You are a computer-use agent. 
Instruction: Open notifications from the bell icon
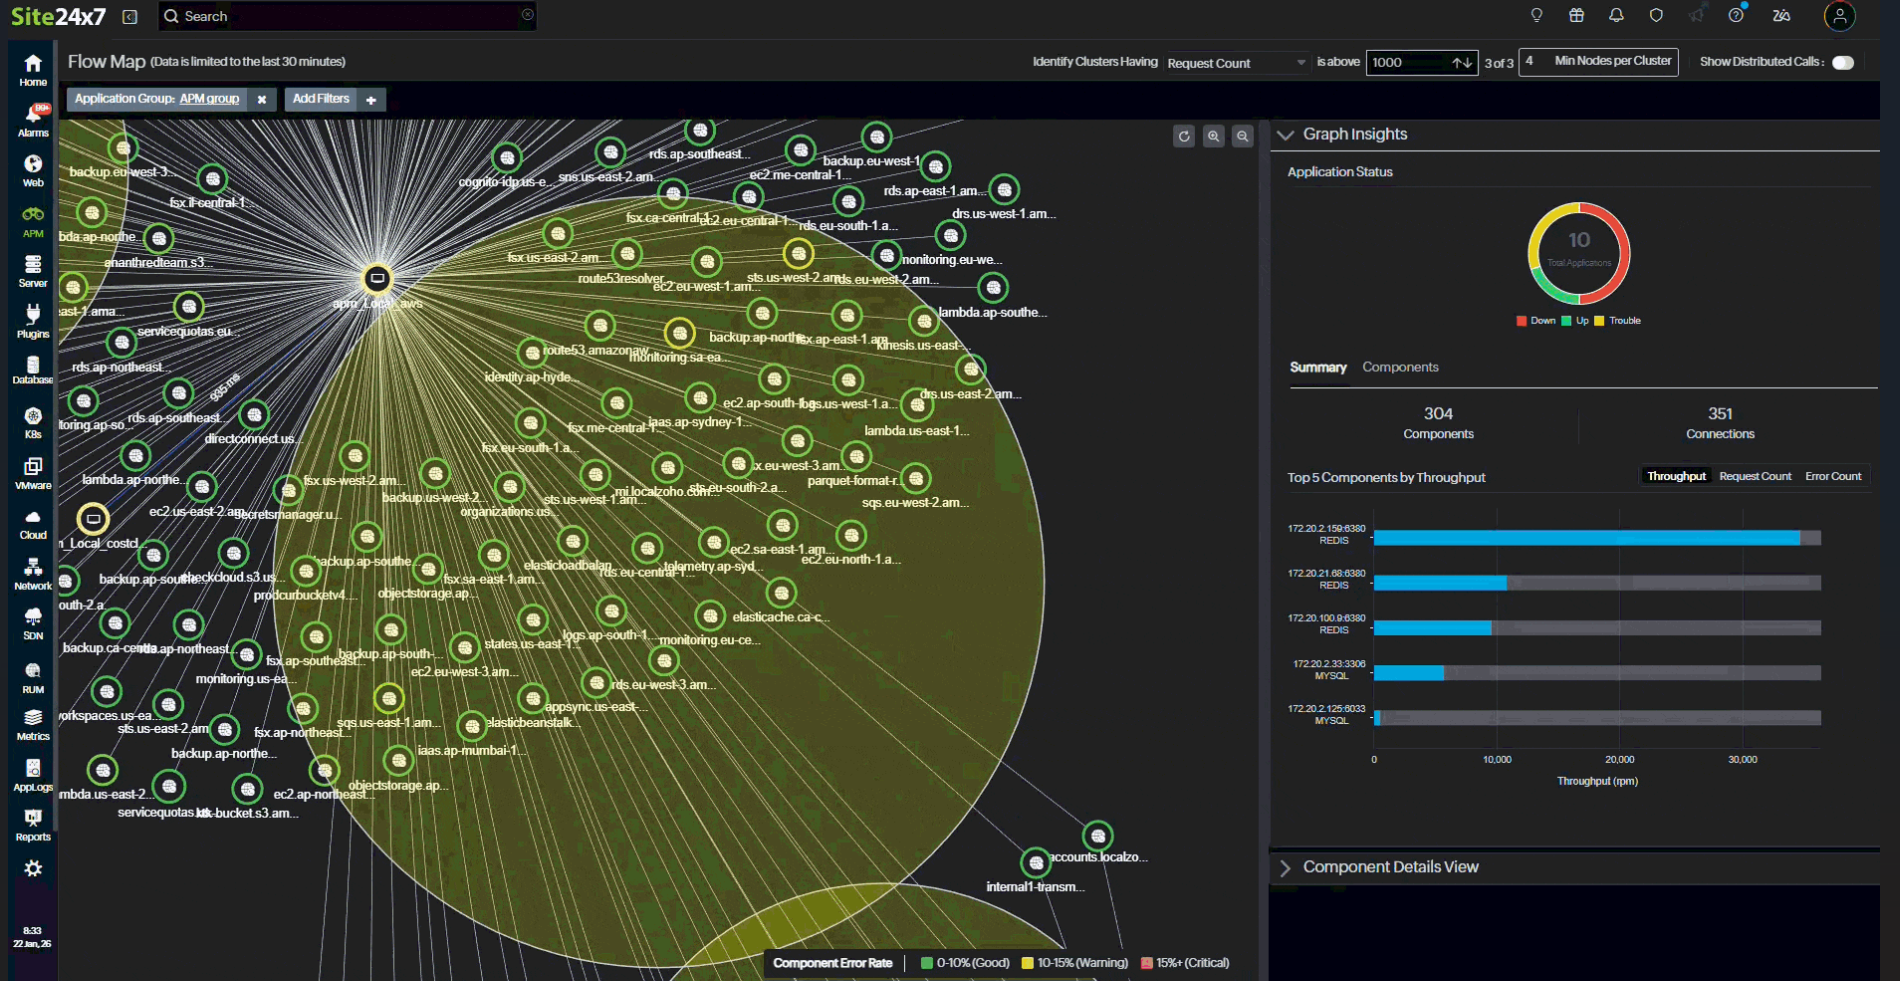1616,15
